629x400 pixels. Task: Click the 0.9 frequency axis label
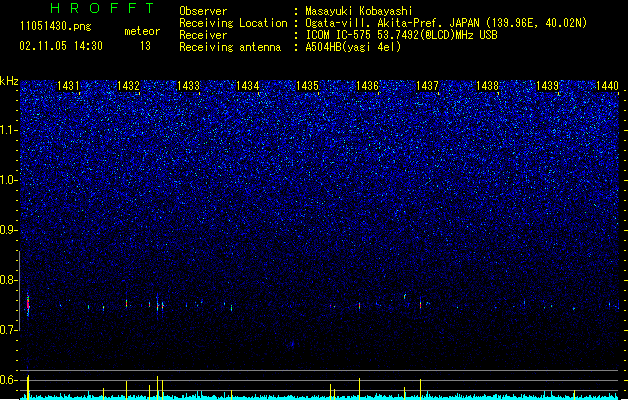coord(9,230)
